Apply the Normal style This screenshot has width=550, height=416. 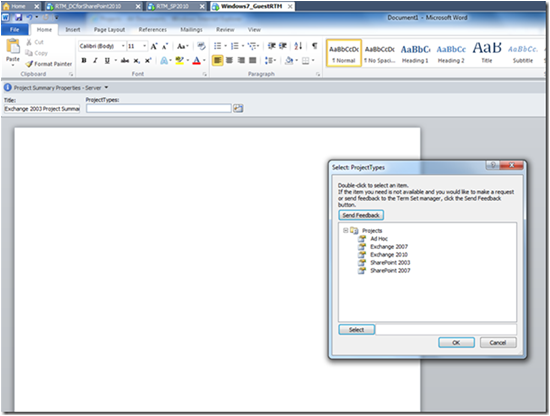click(x=344, y=53)
